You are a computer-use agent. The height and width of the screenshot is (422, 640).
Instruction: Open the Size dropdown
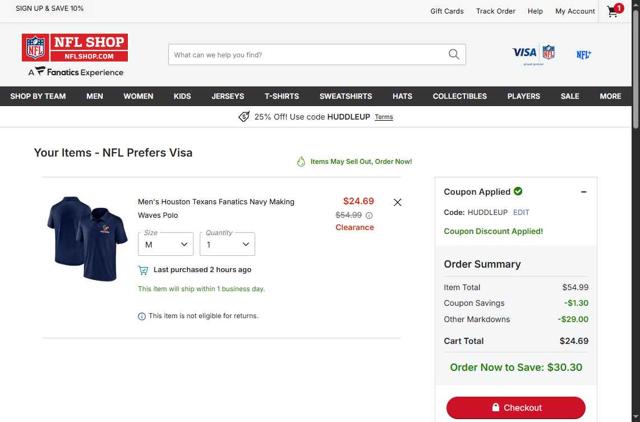pos(166,244)
